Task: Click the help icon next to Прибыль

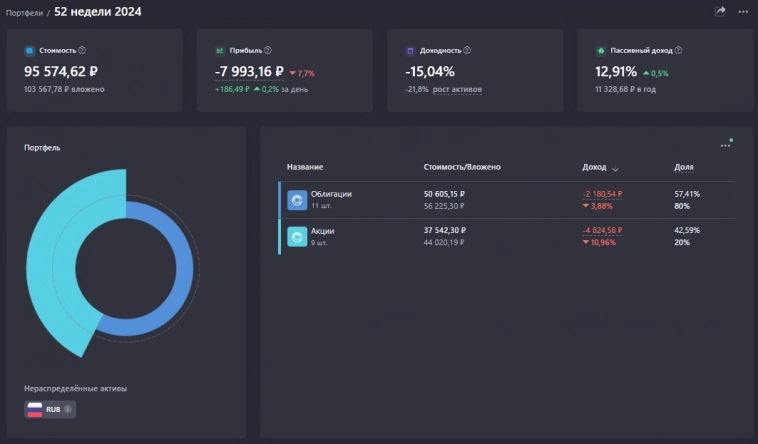Action: [x=266, y=50]
